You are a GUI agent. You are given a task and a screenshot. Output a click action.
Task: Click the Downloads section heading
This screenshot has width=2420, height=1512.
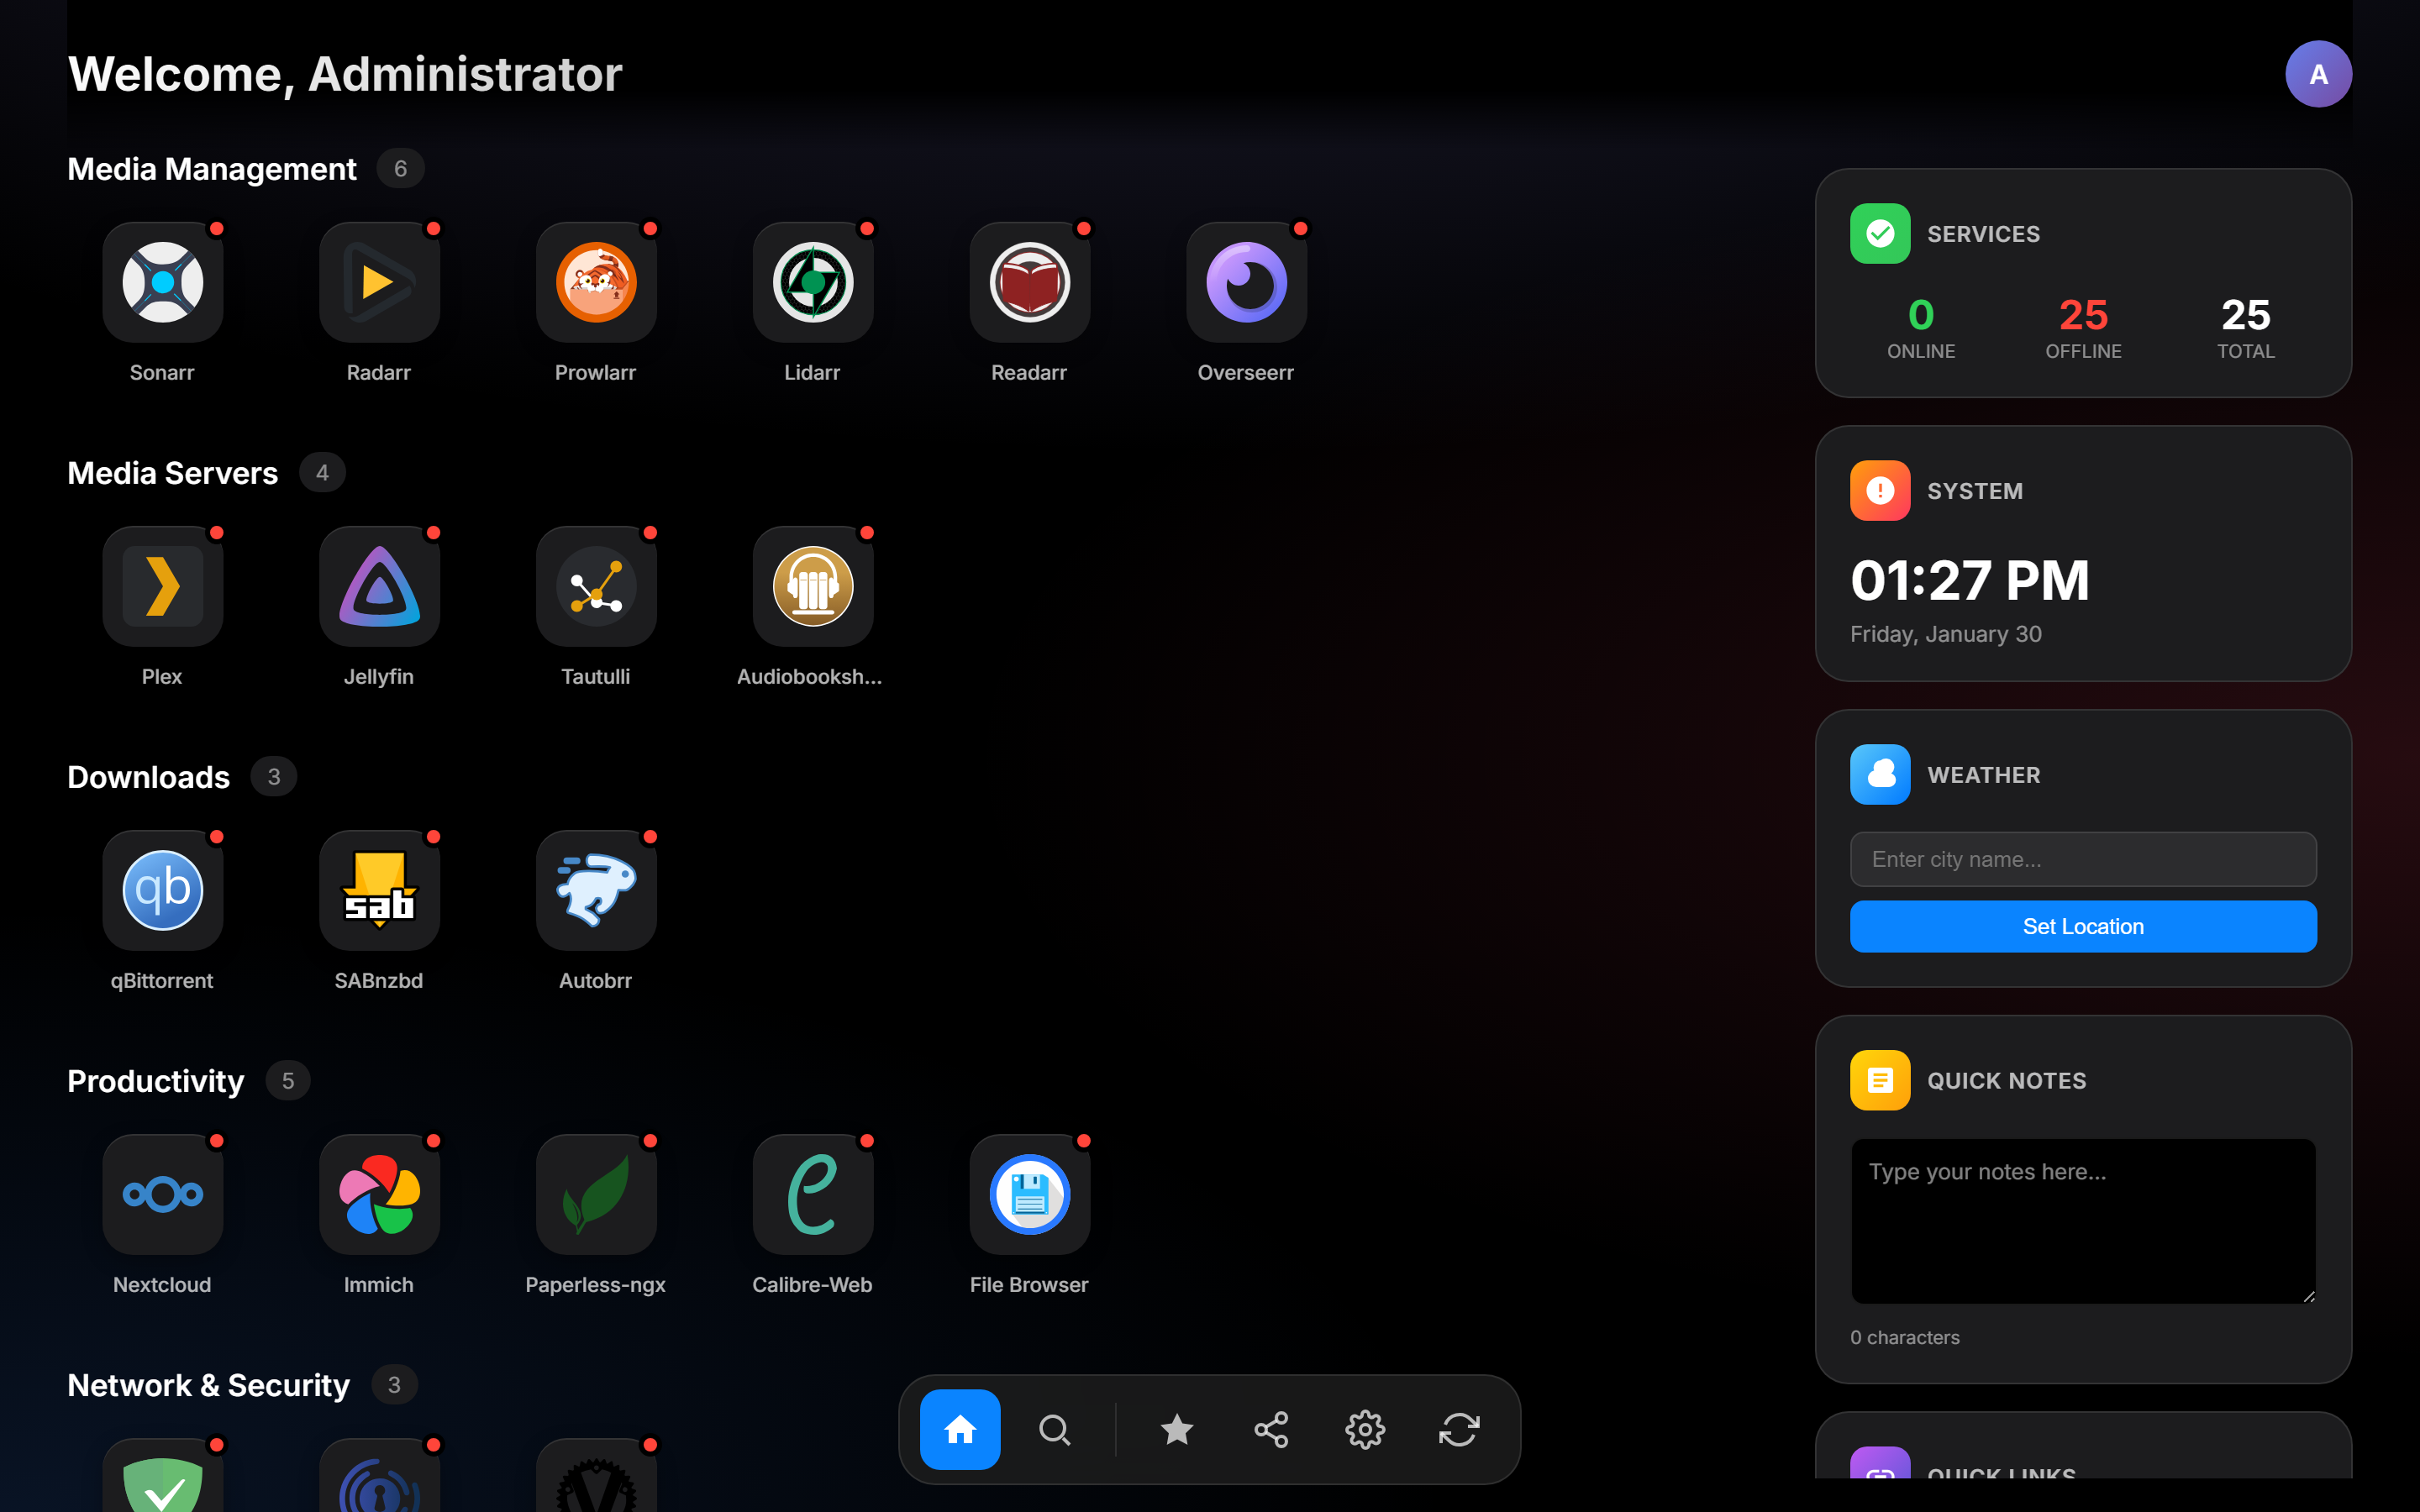click(x=149, y=777)
